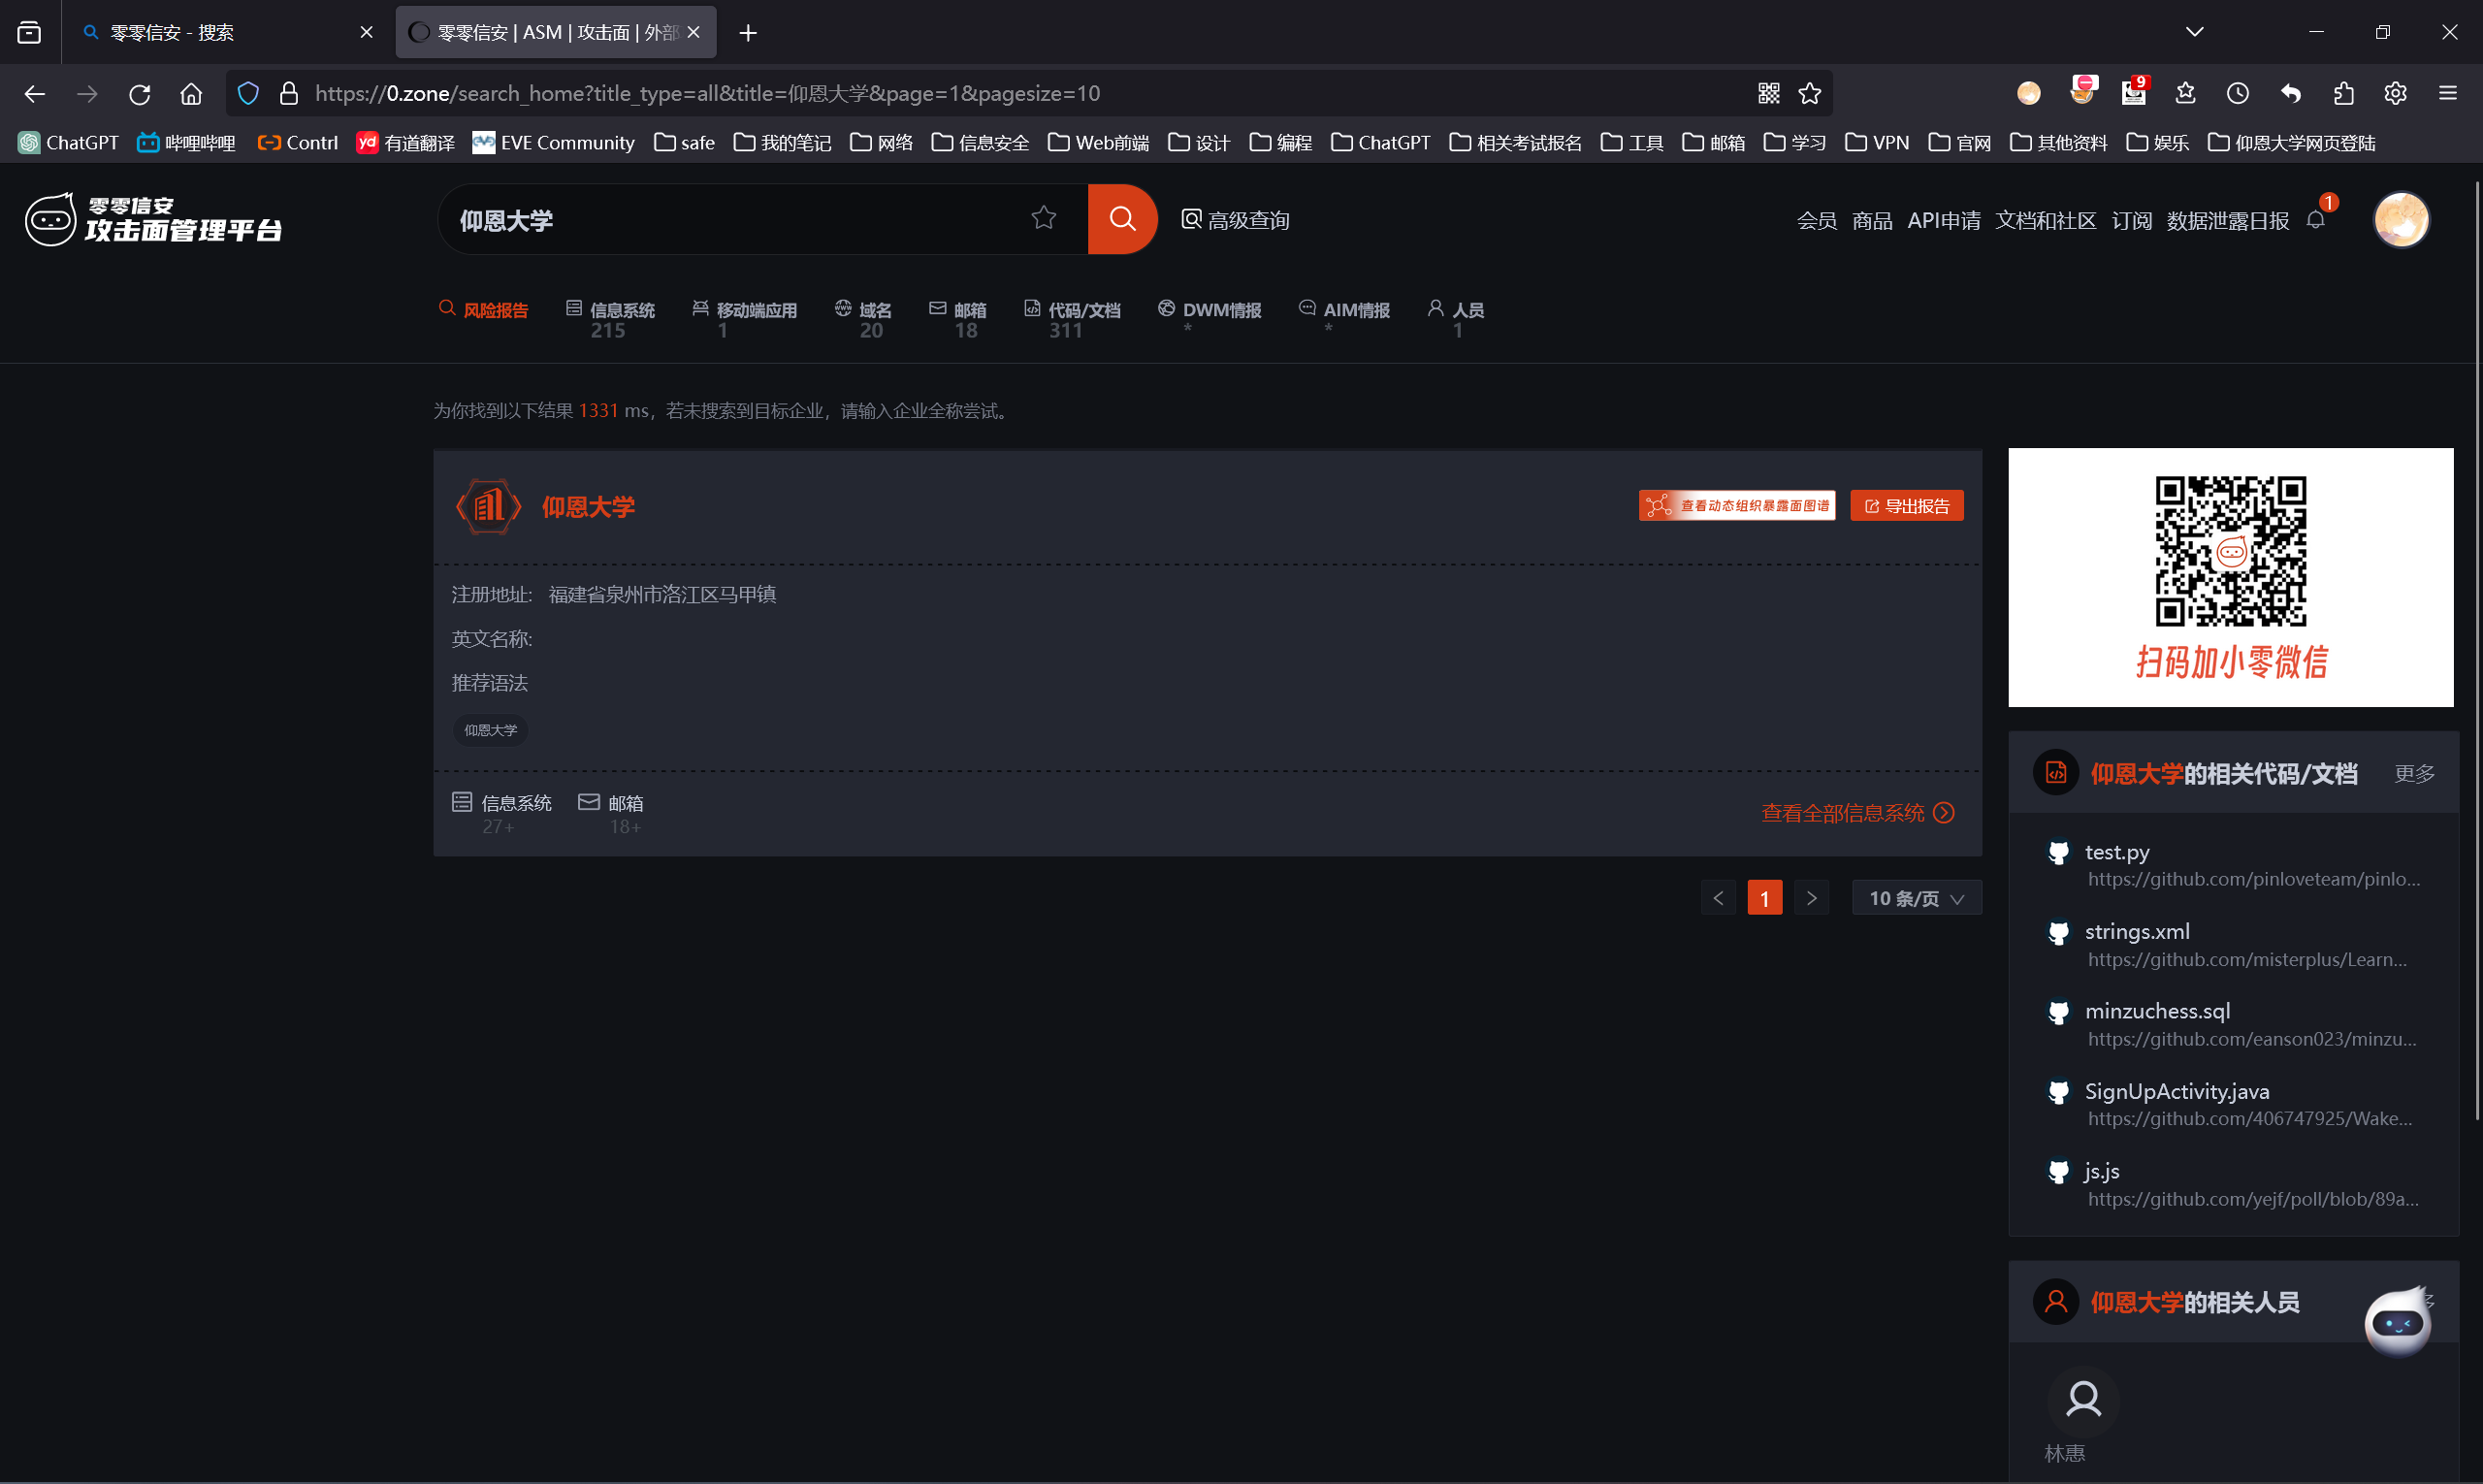Switch to the 信息系统 215 tab

609,319
